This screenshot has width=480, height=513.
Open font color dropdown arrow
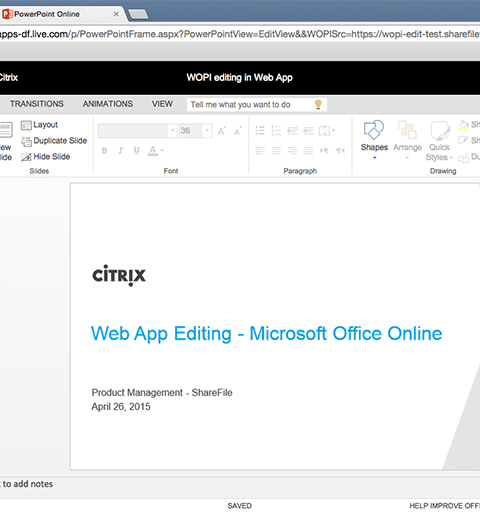tap(162, 150)
